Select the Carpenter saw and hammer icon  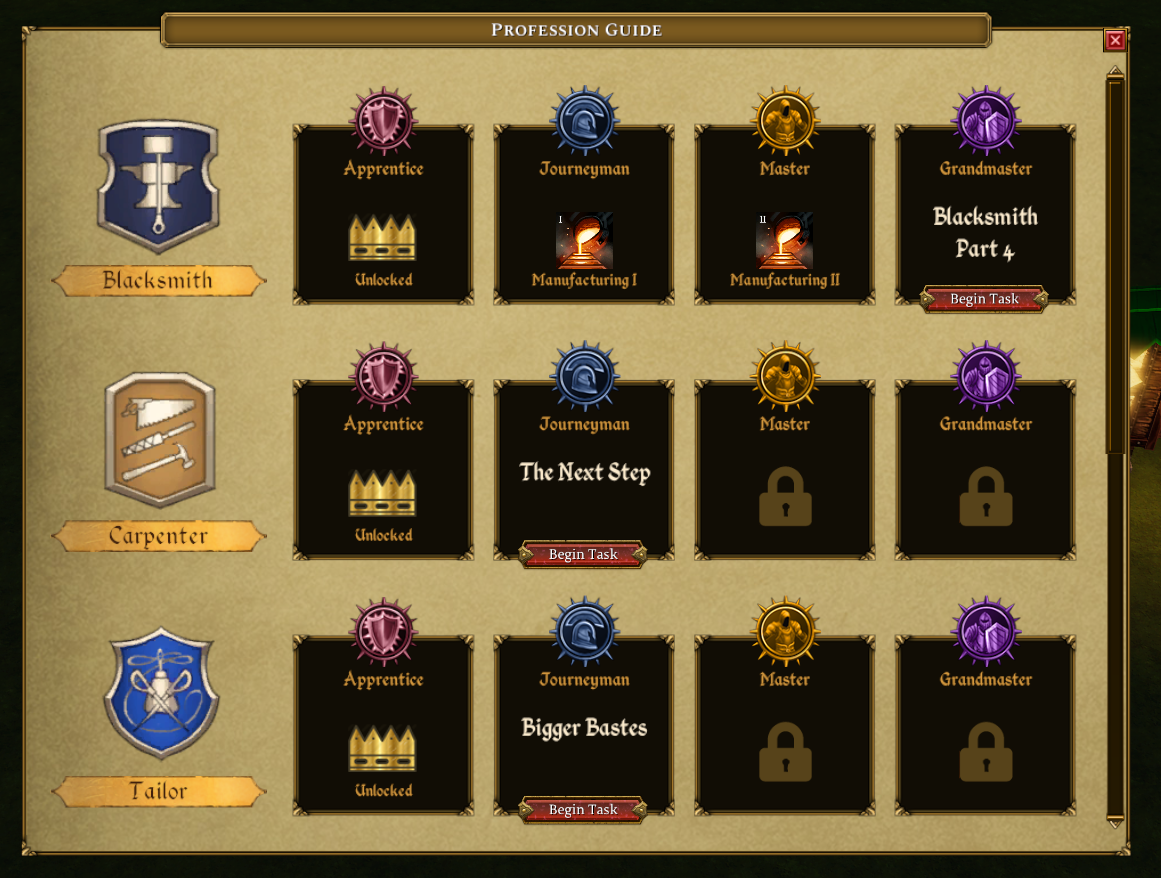point(160,440)
